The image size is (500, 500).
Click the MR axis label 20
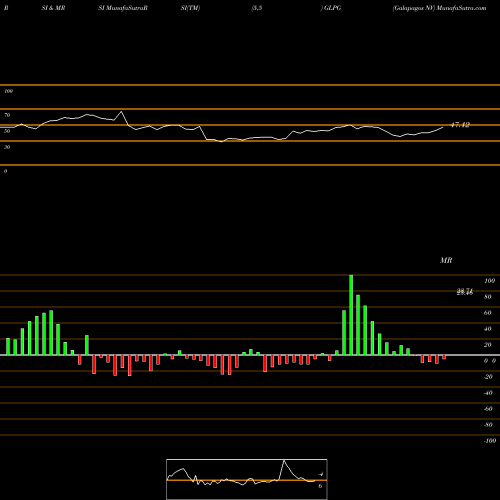[488, 345]
